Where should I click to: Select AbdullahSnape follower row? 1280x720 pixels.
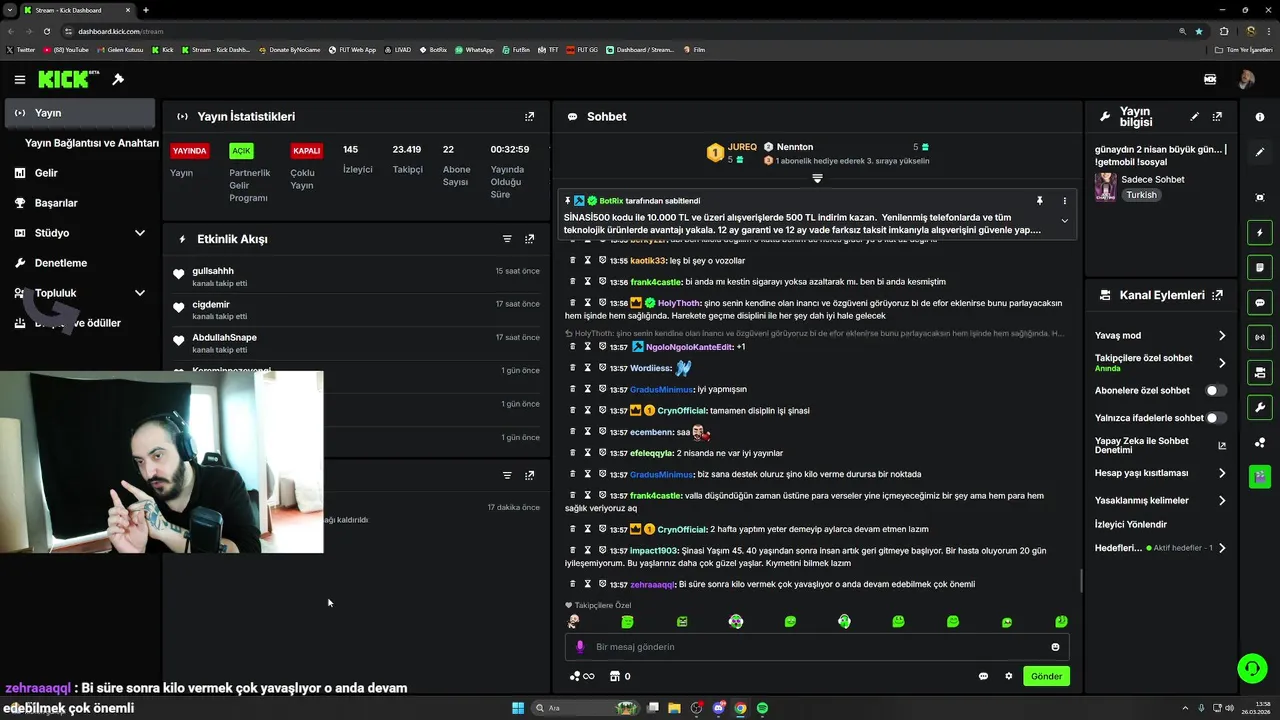pyautogui.click(x=356, y=343)
